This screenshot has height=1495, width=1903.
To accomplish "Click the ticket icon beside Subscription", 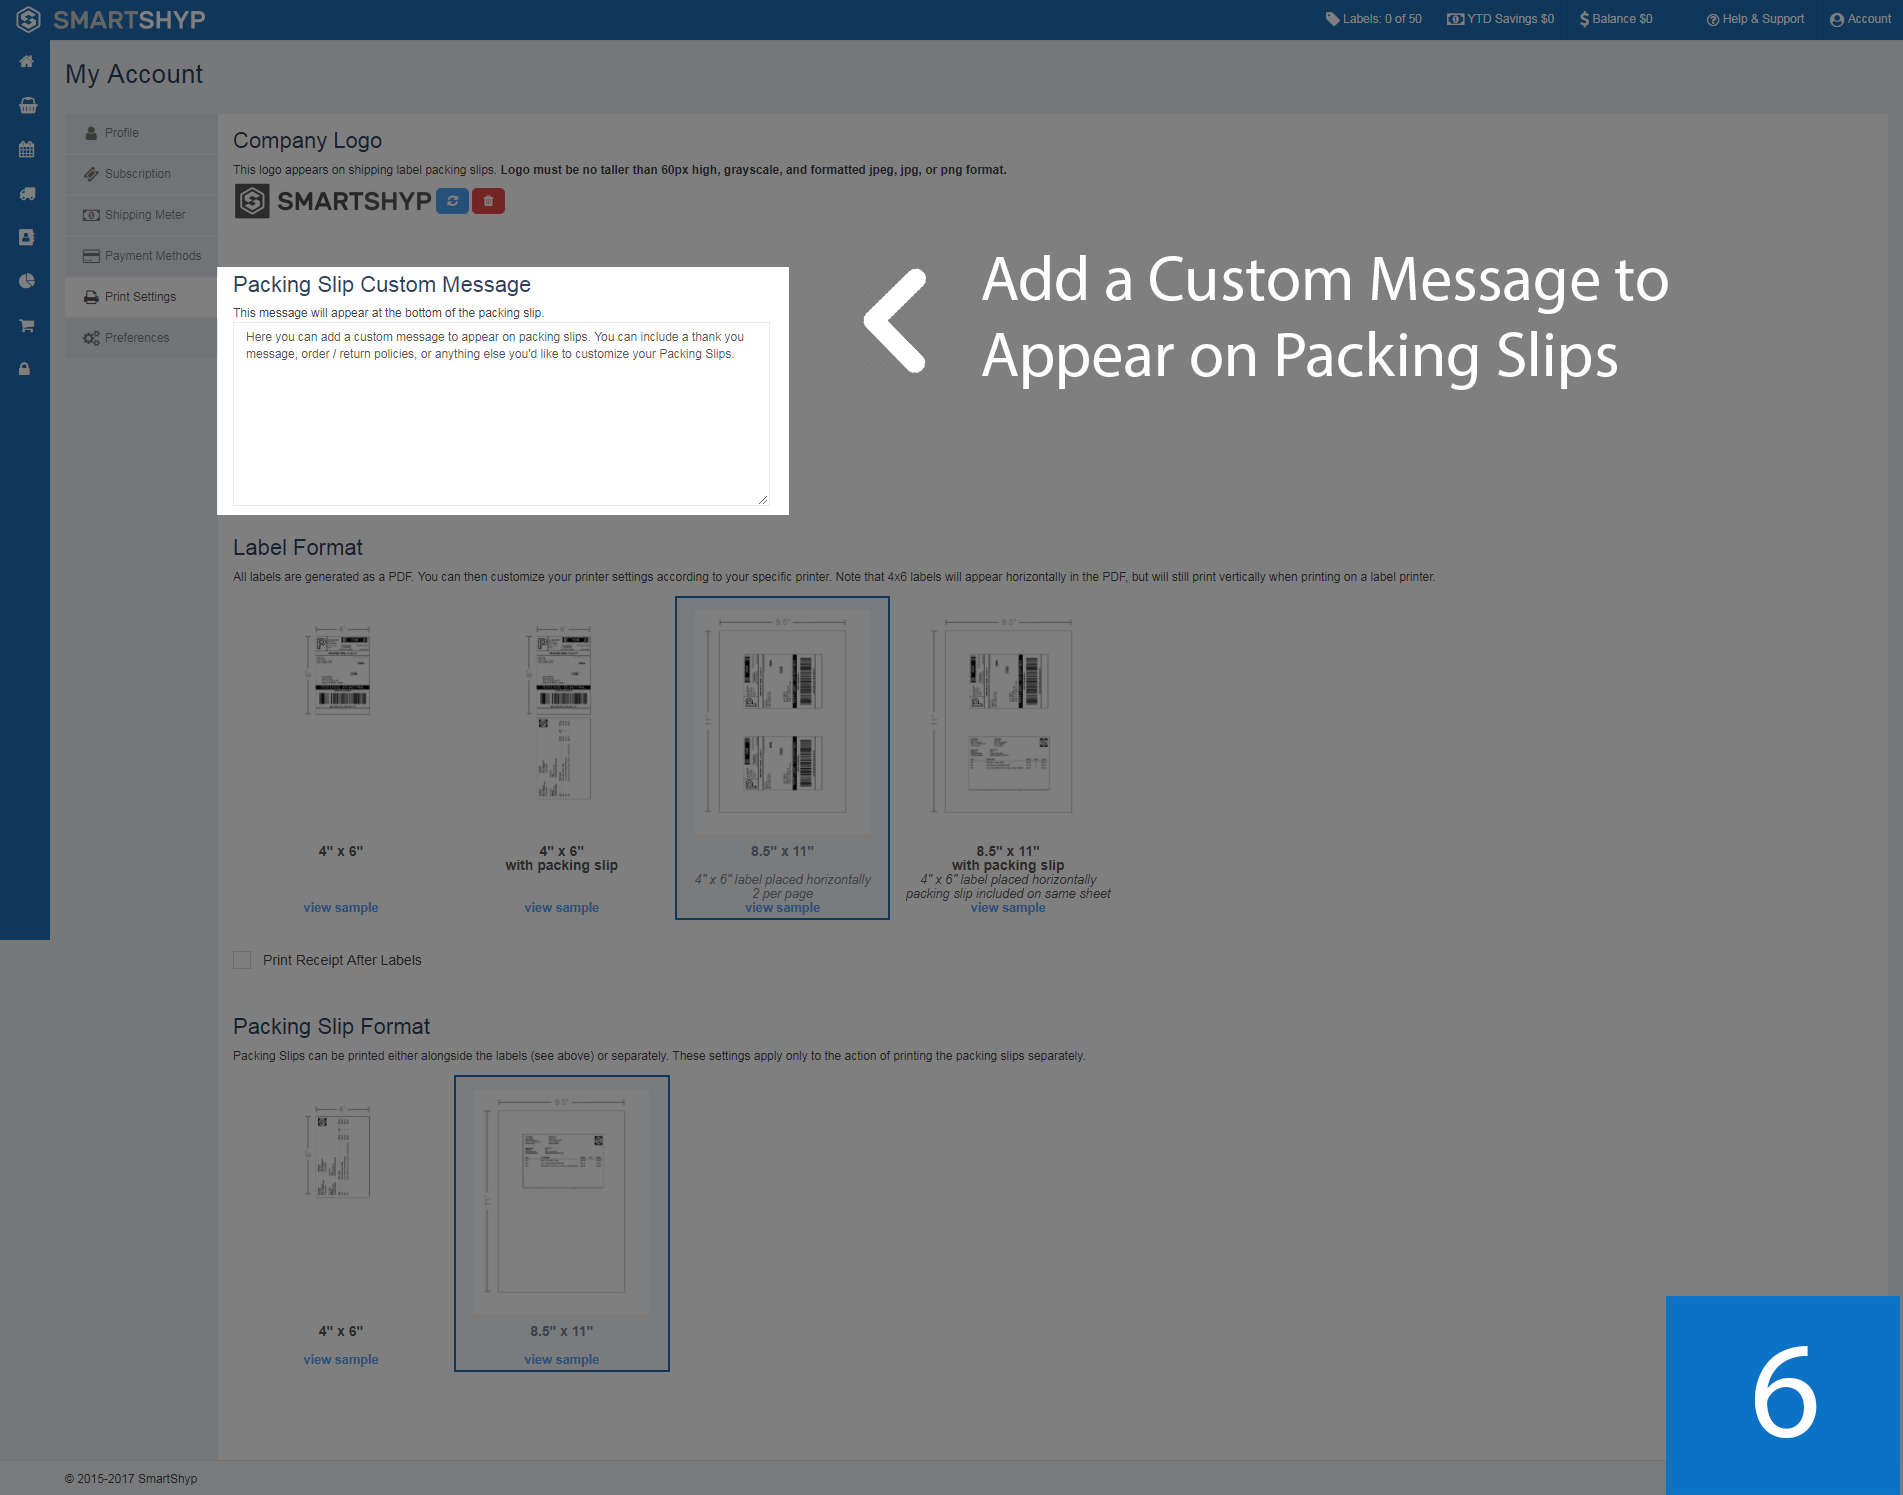I will (91, 174).
